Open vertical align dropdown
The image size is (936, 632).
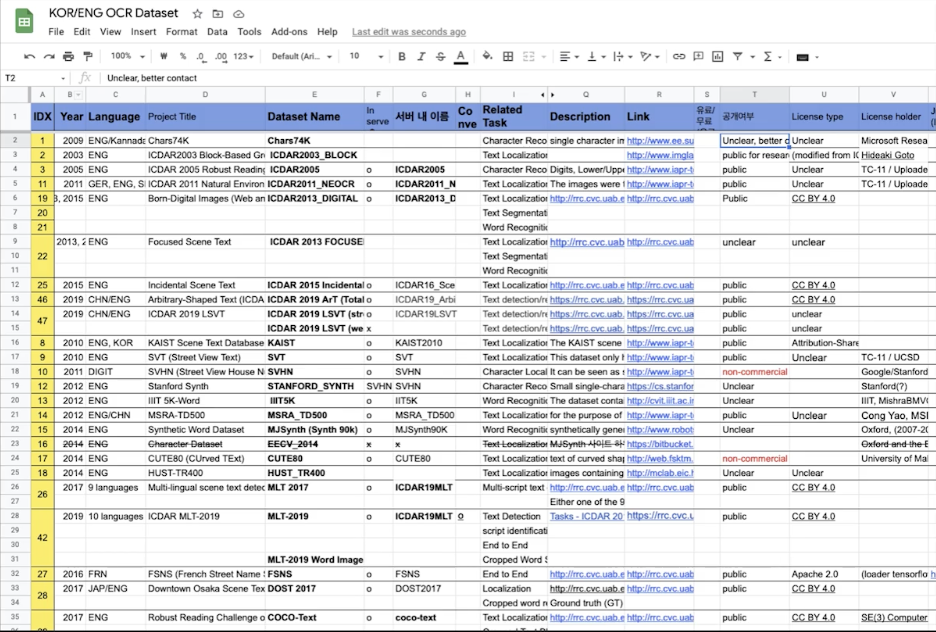point(596,56)
